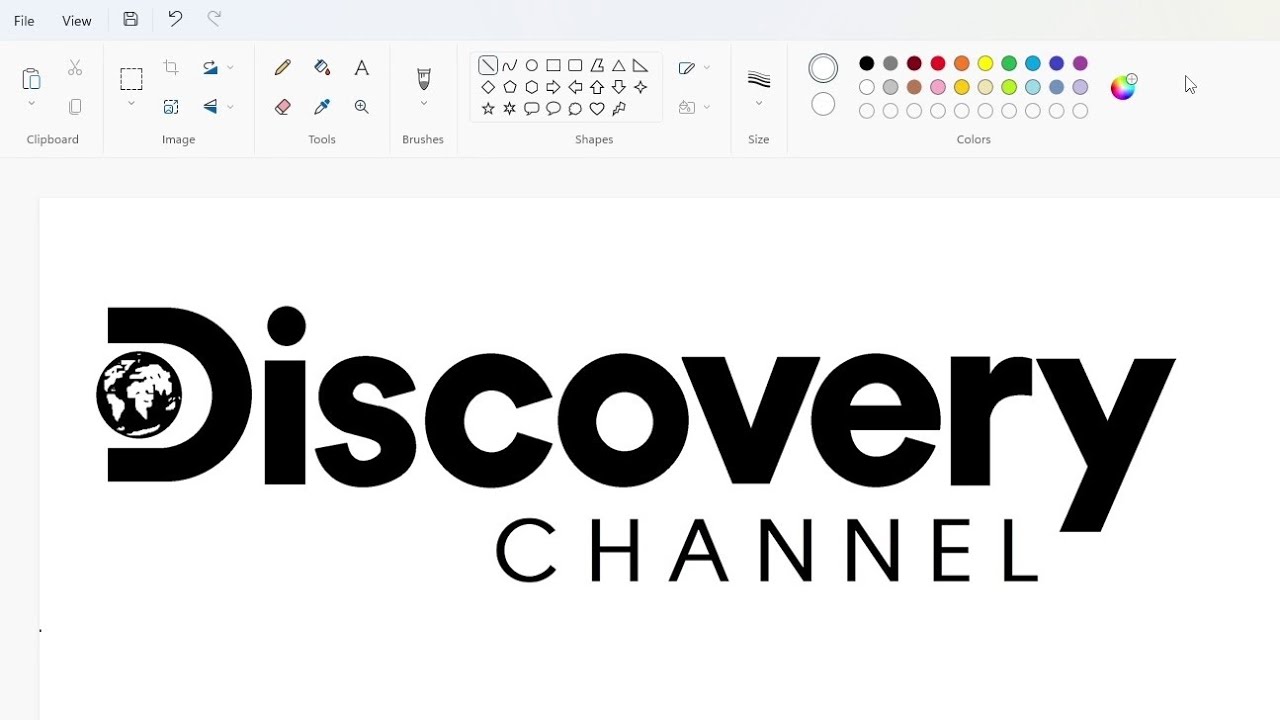This screenshot has width=1280, height=720.
Task: Select the Color 2 background circle
Action: pos(823,104)
